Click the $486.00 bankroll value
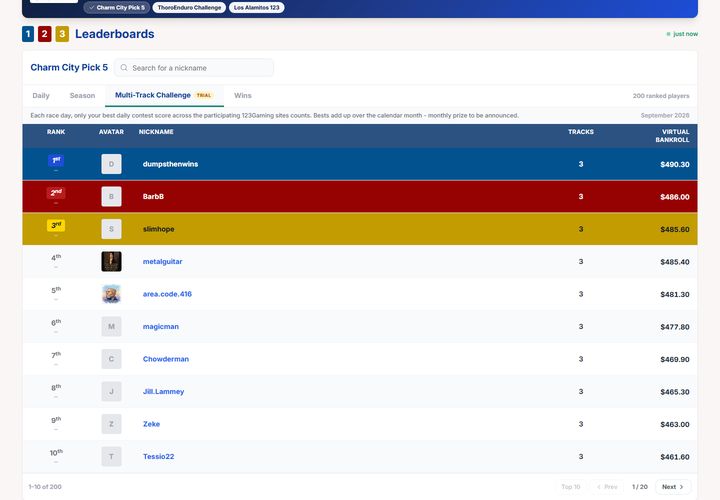The height and width of the screenshot is (500, 720). click(x=675, y=197)
